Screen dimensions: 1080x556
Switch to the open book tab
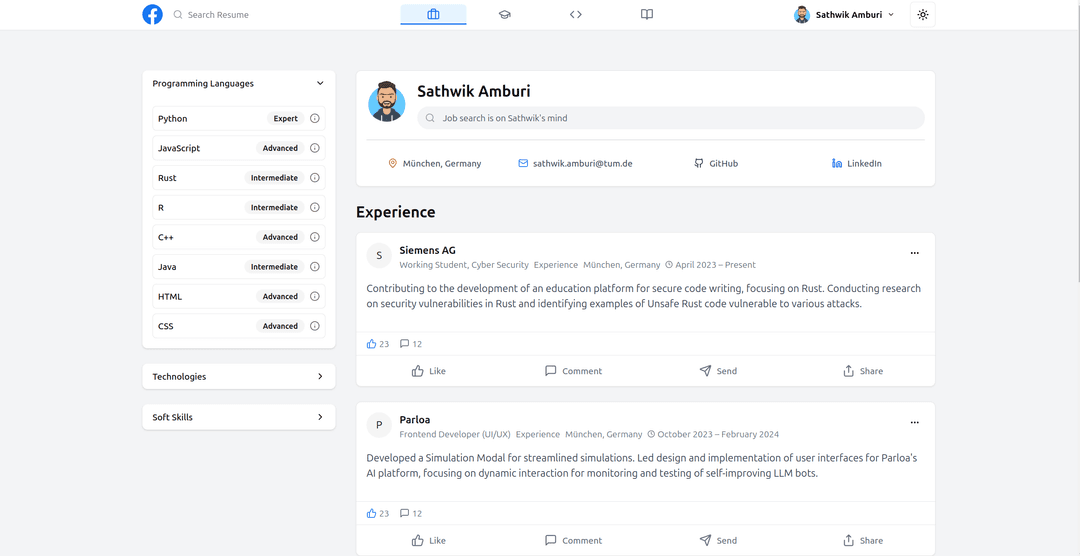pyautogui.click(x=647, y=14)
